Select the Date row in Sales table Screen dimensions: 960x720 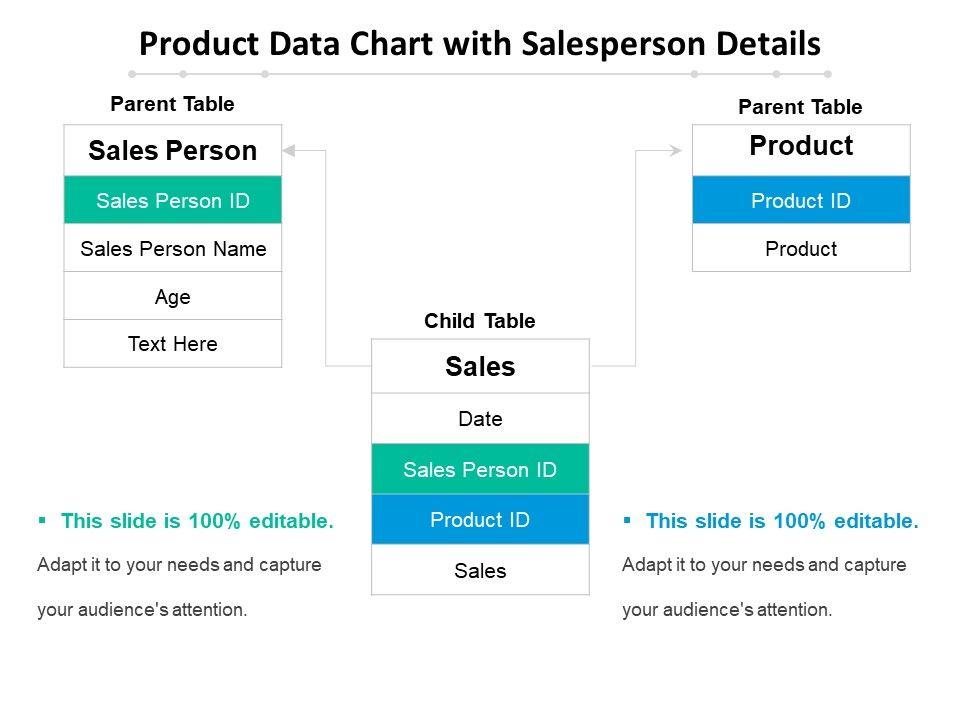[x=480, y=419]
